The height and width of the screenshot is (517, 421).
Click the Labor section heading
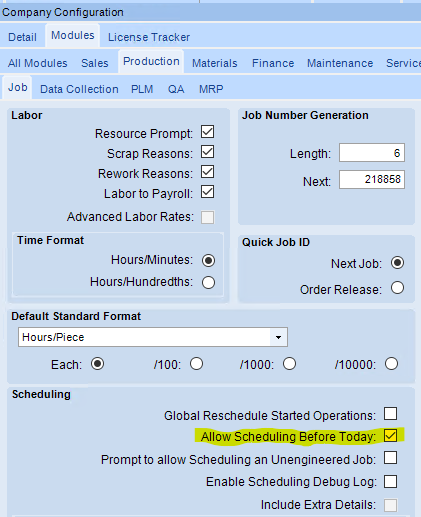[27, 115]
